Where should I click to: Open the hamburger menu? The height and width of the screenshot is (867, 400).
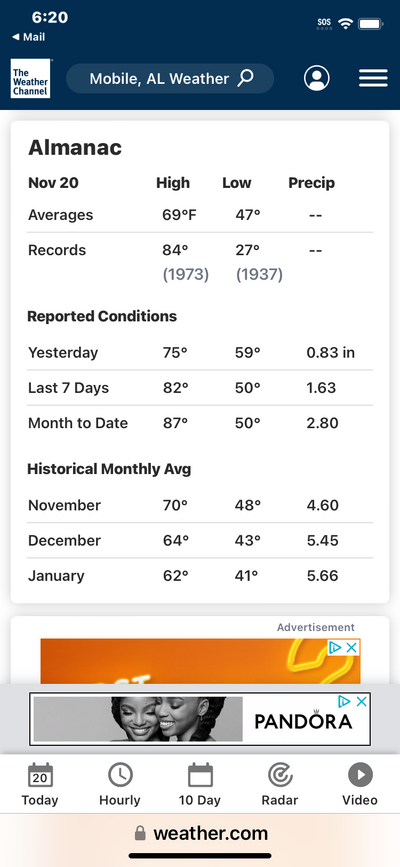point(373,79)
